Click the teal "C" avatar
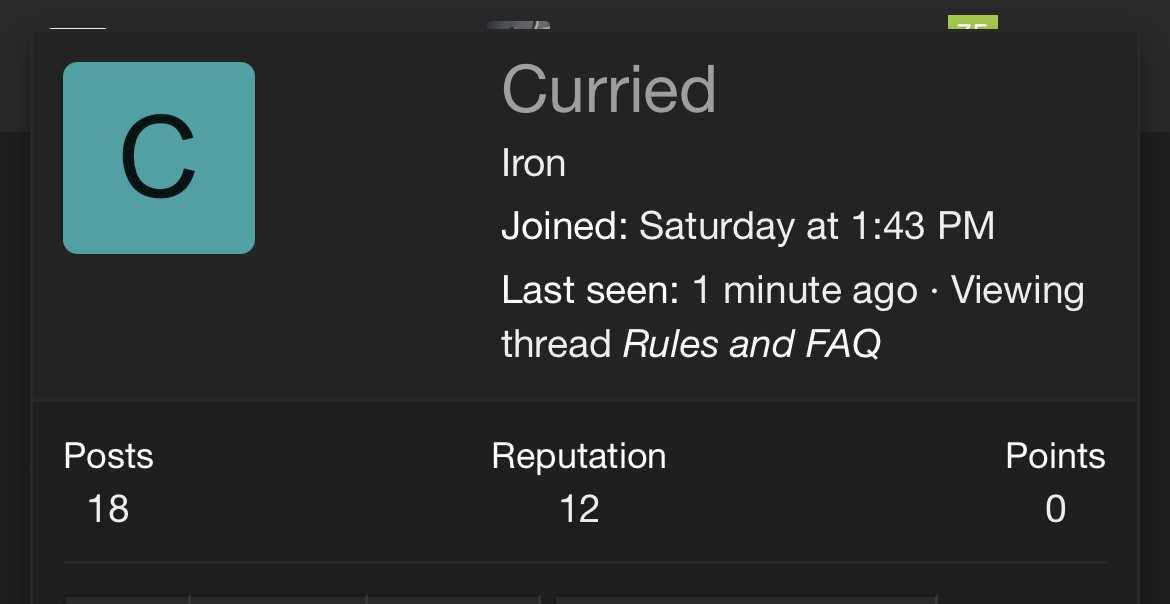 (159, 158)
